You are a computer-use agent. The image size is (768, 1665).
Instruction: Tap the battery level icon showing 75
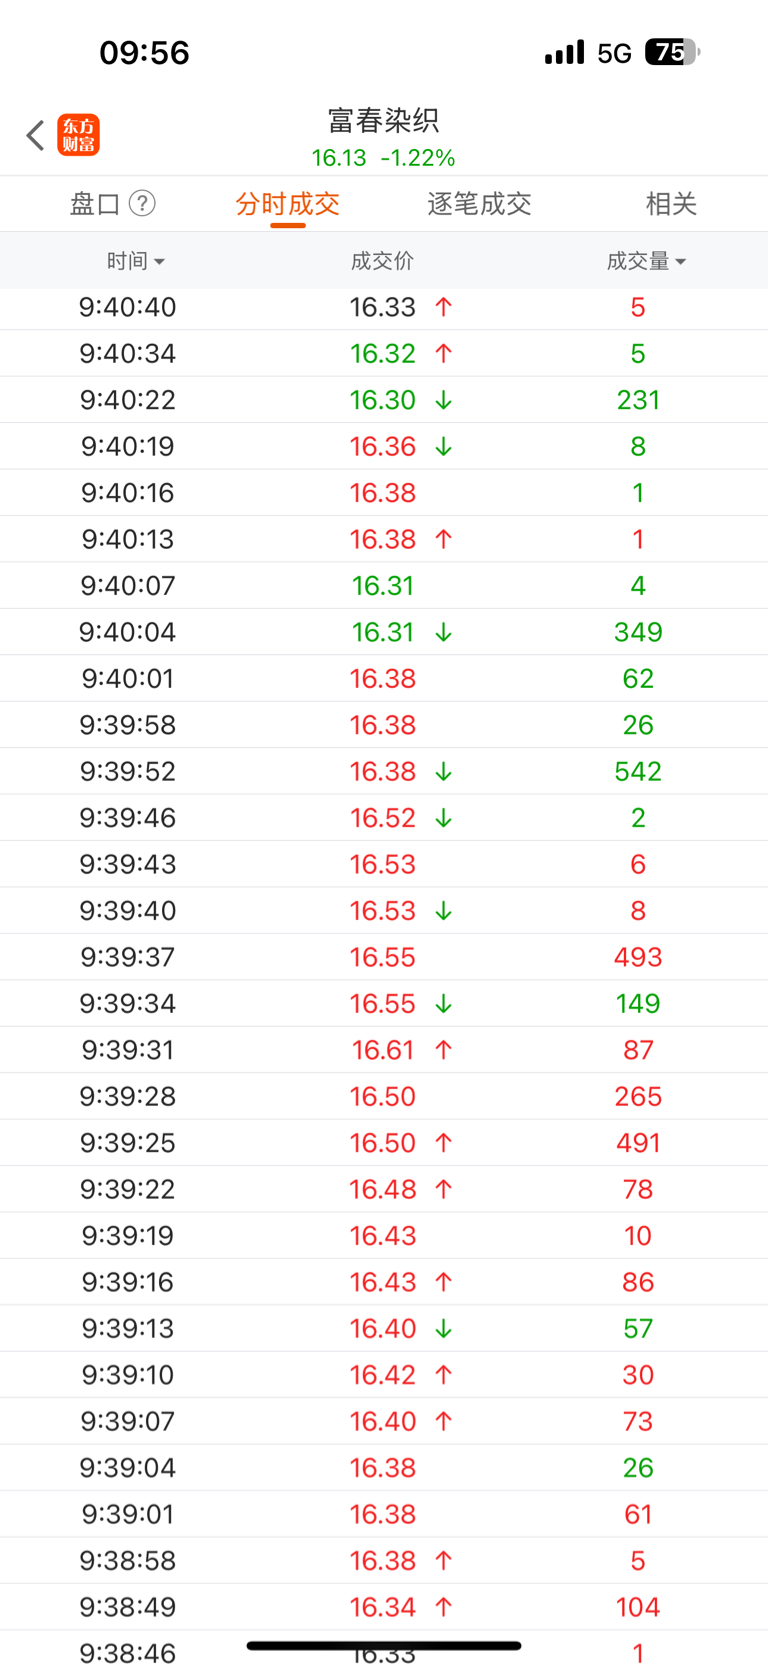click(x=672, y=52)
